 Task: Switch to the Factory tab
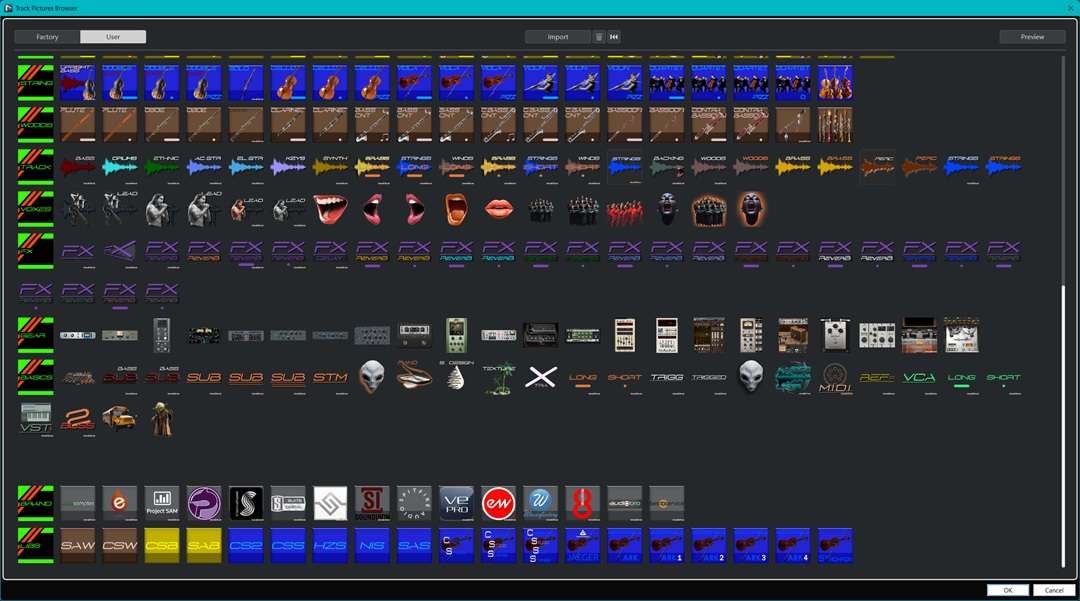coord(47,37)
